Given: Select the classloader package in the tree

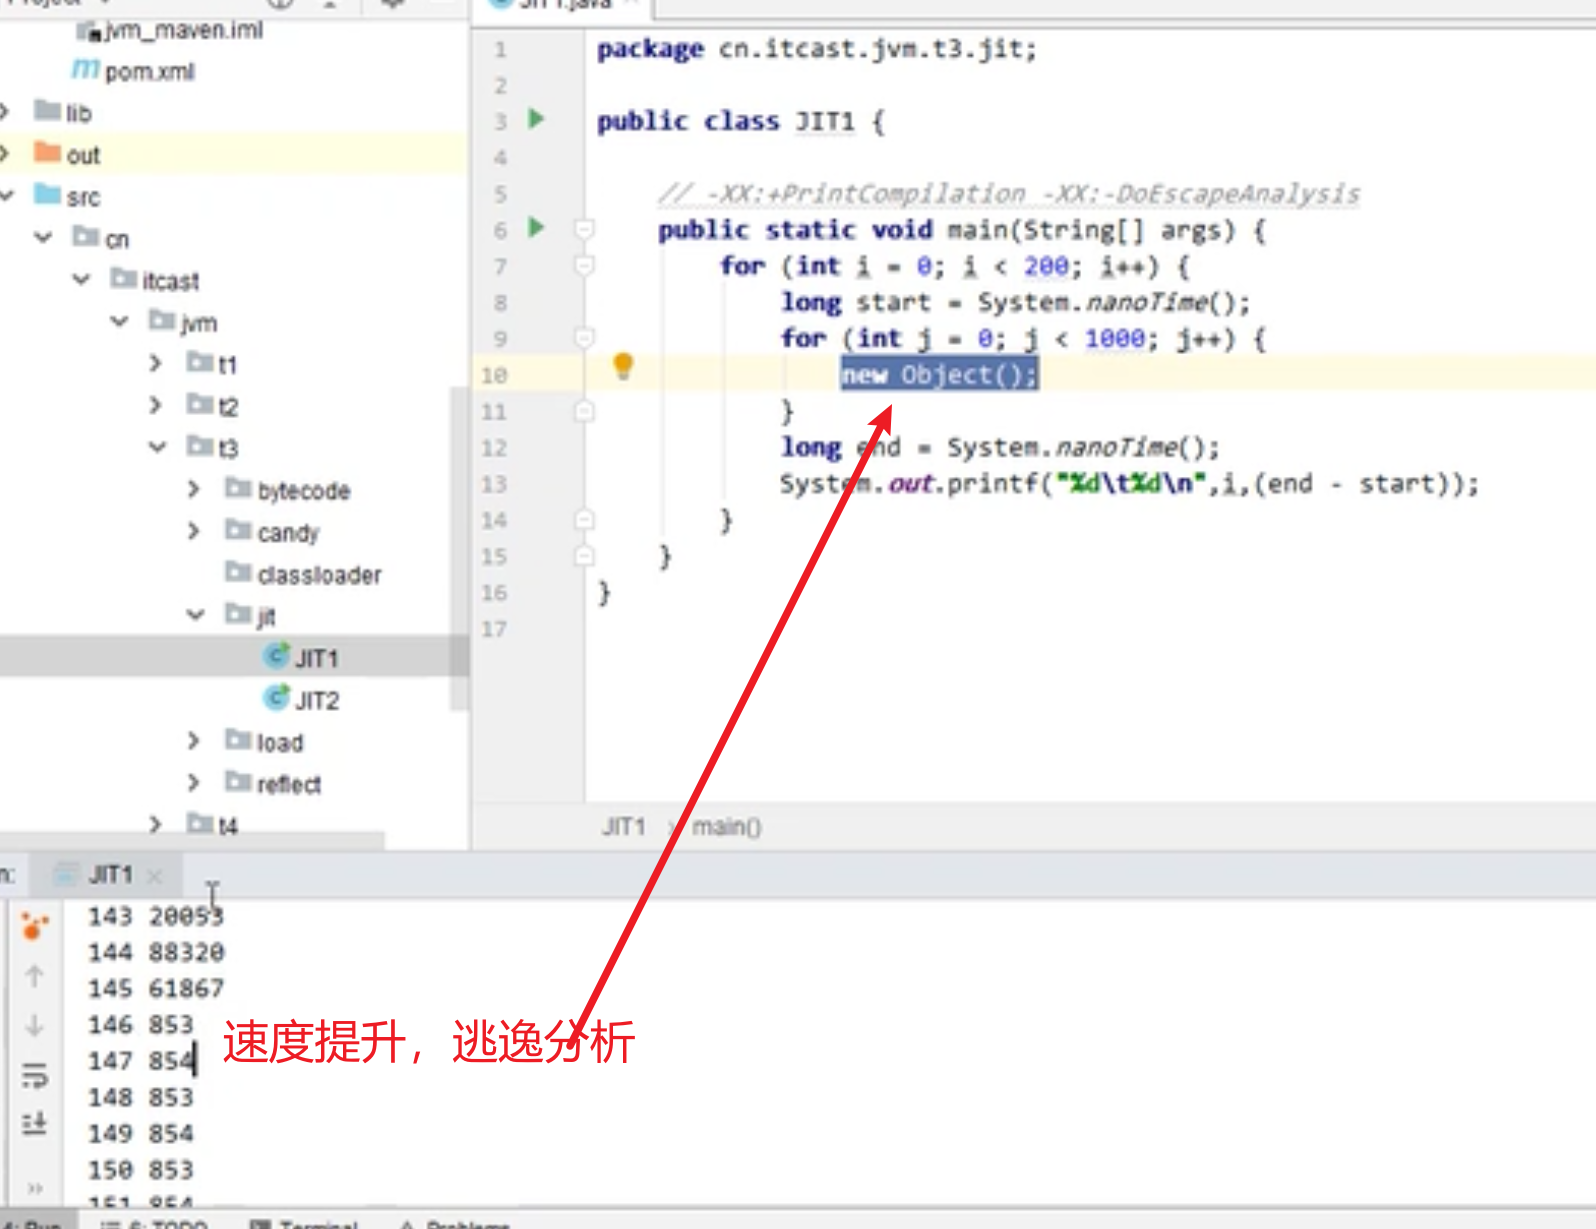Looking at the screenshot, I should click(319, 575).
